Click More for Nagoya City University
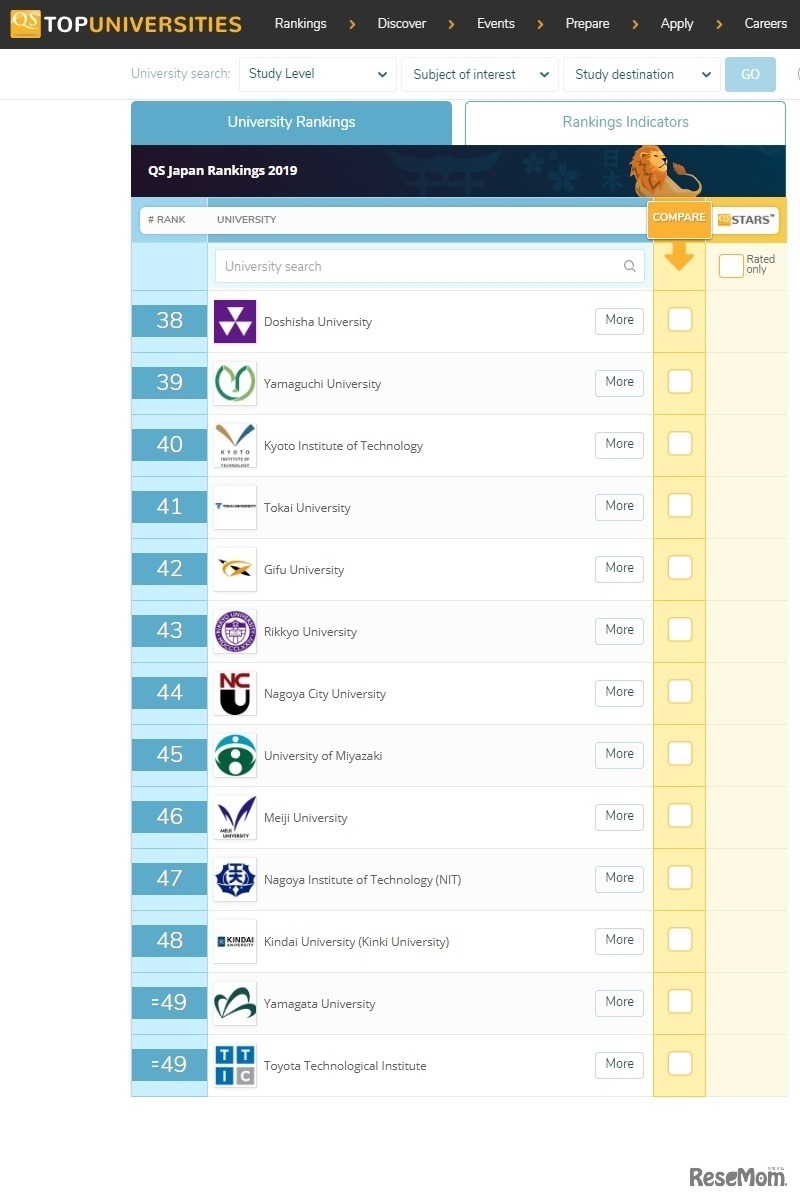Viewport: 800px width, 1200px height. [619, 692]
